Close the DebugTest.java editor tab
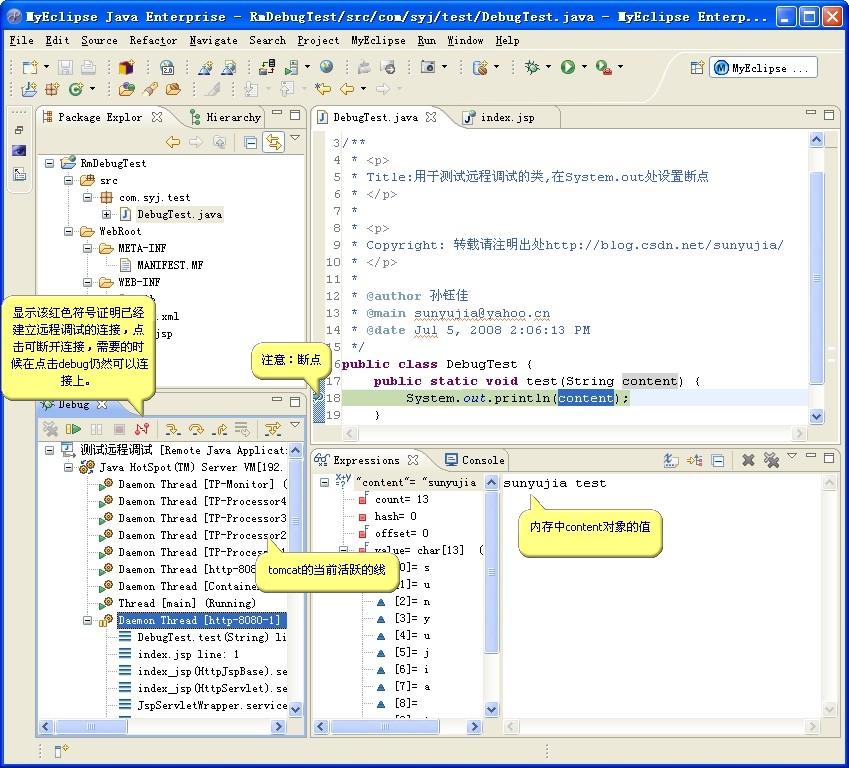The image size is (849, 768). pyautogui.click(x=431, y=117)
